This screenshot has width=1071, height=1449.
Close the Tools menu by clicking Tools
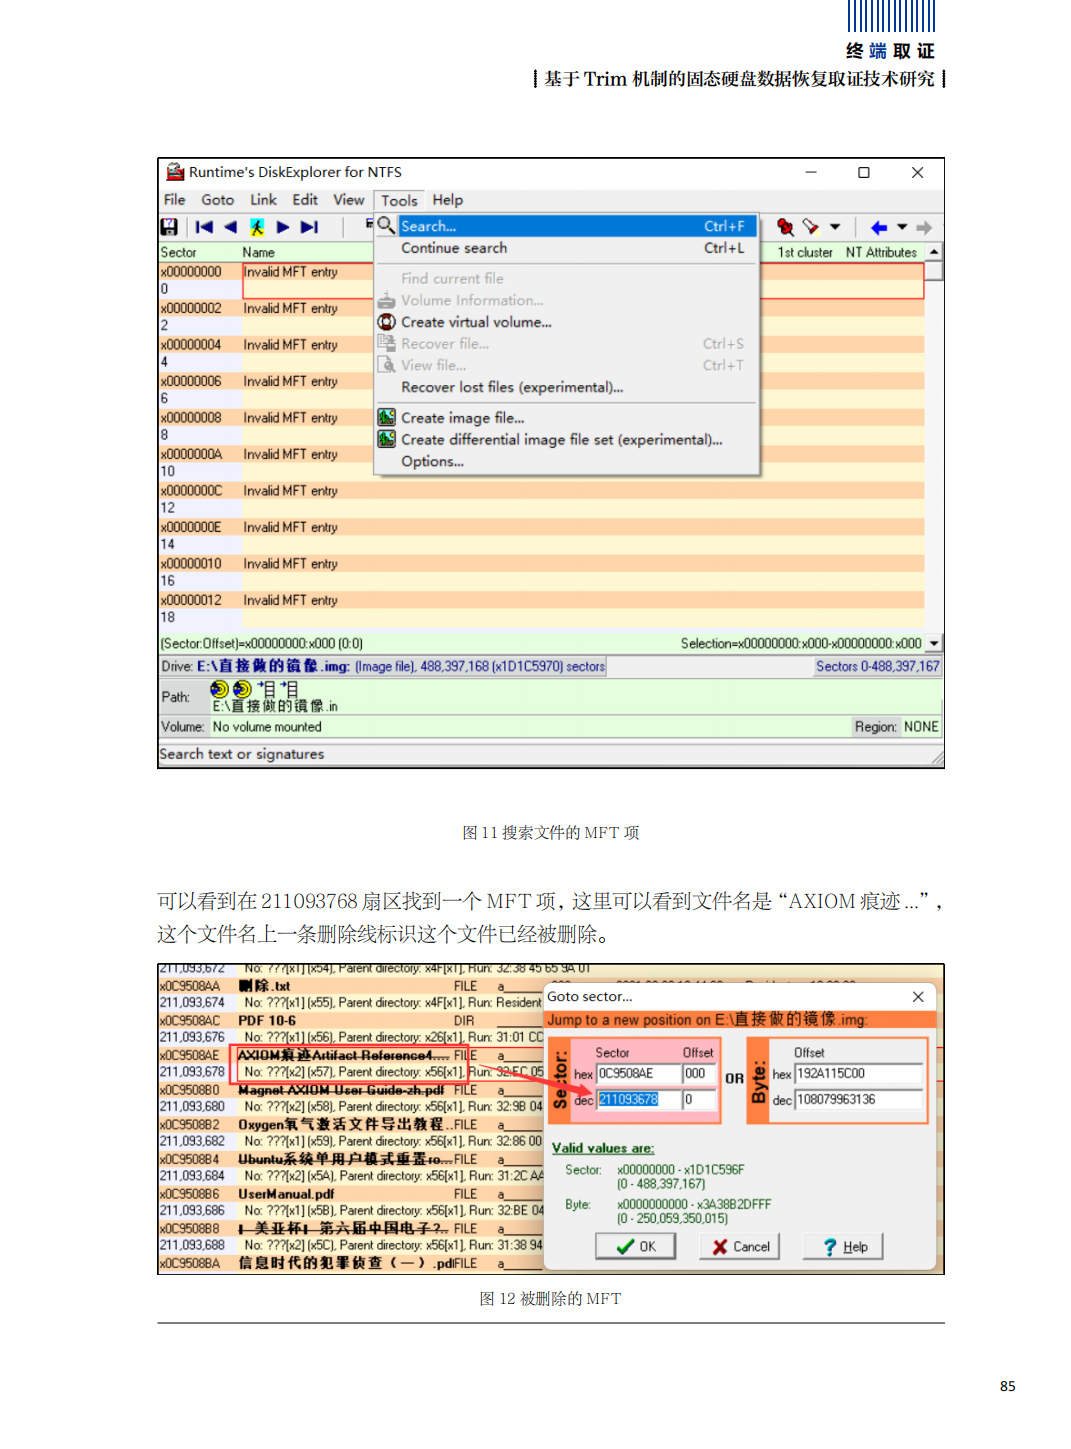pos(399,201)
